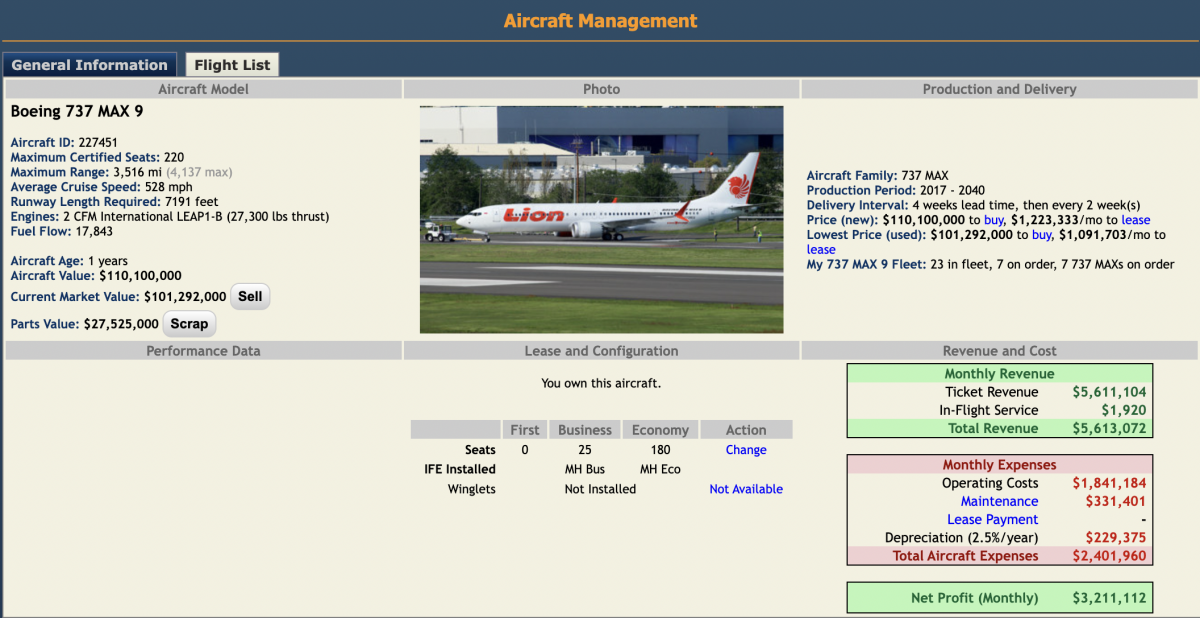Open the Maintenance expense link
The width and height of the screenshot is (1200, 618).
coord(999,501)
